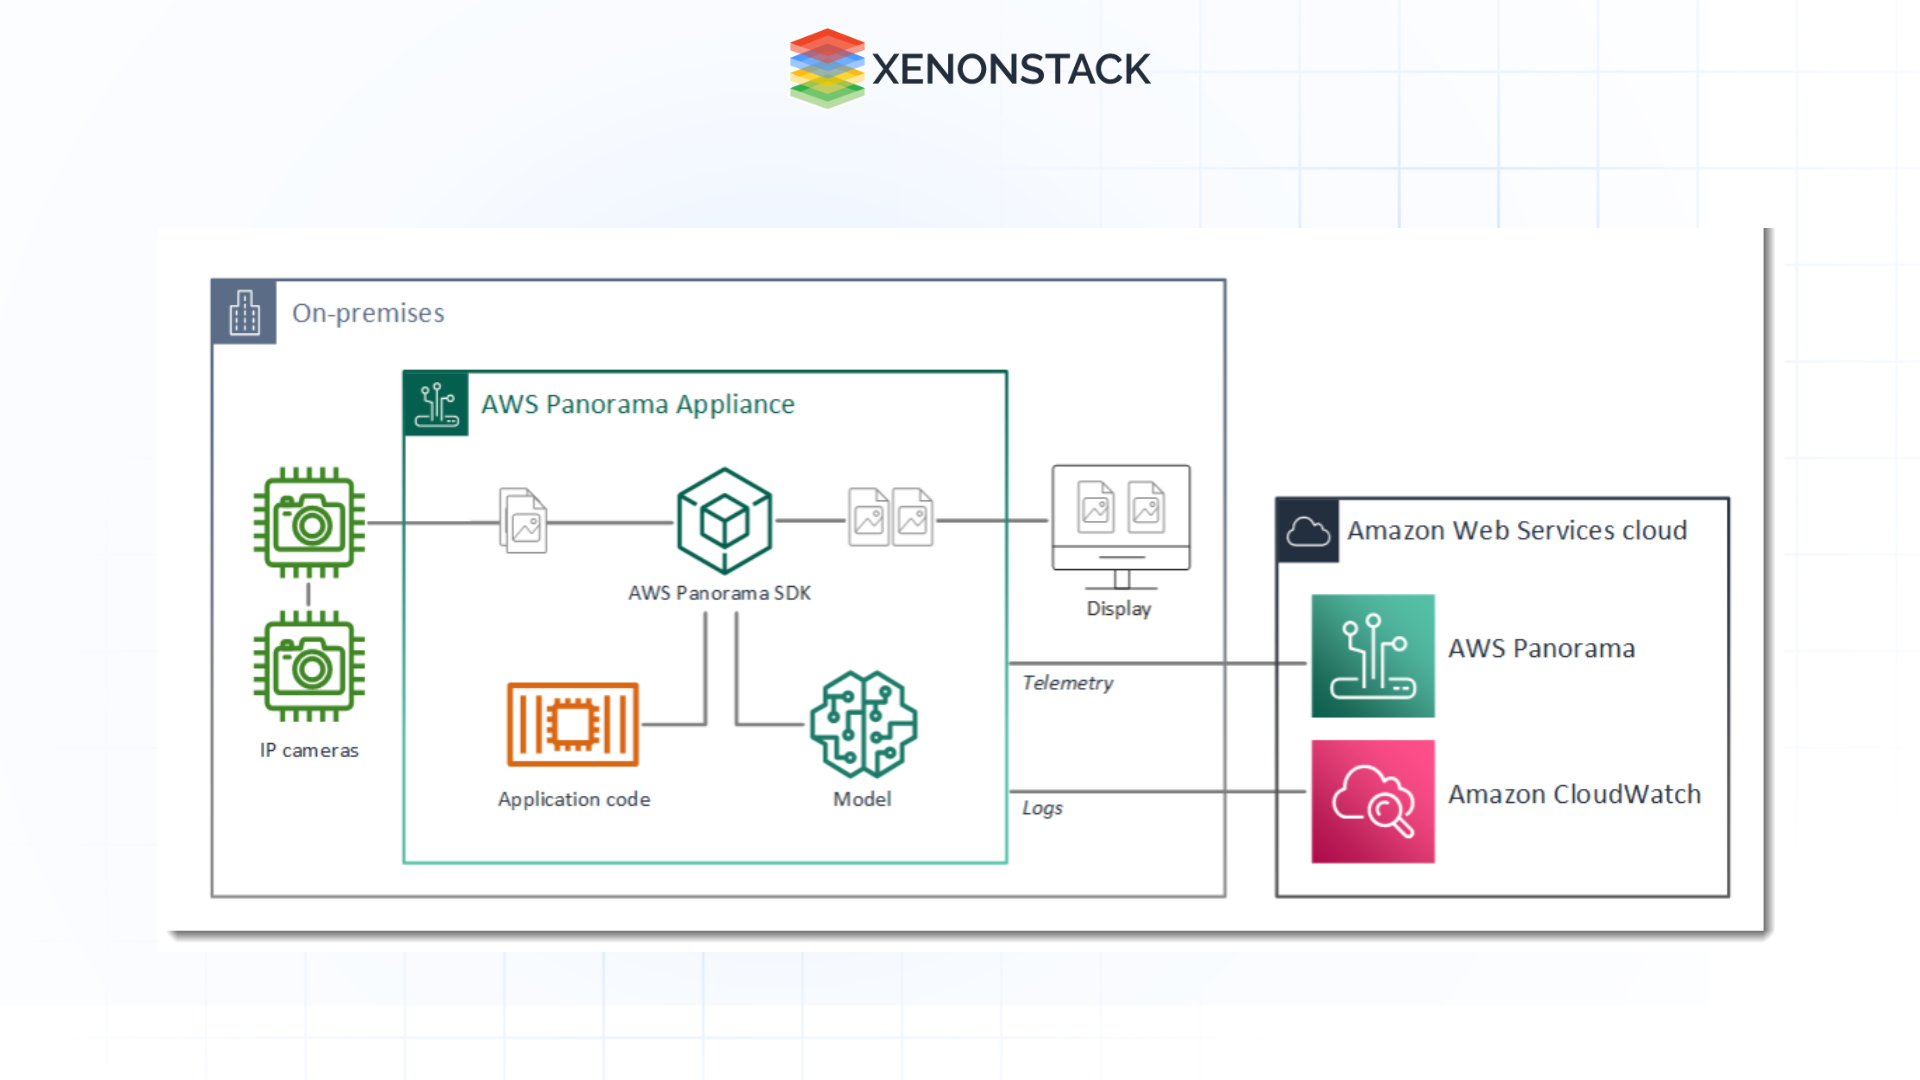Click the Logs connection label
Image resolution: width=1920 pixels, height=1080 pixels.
(x=1043, y=808)
